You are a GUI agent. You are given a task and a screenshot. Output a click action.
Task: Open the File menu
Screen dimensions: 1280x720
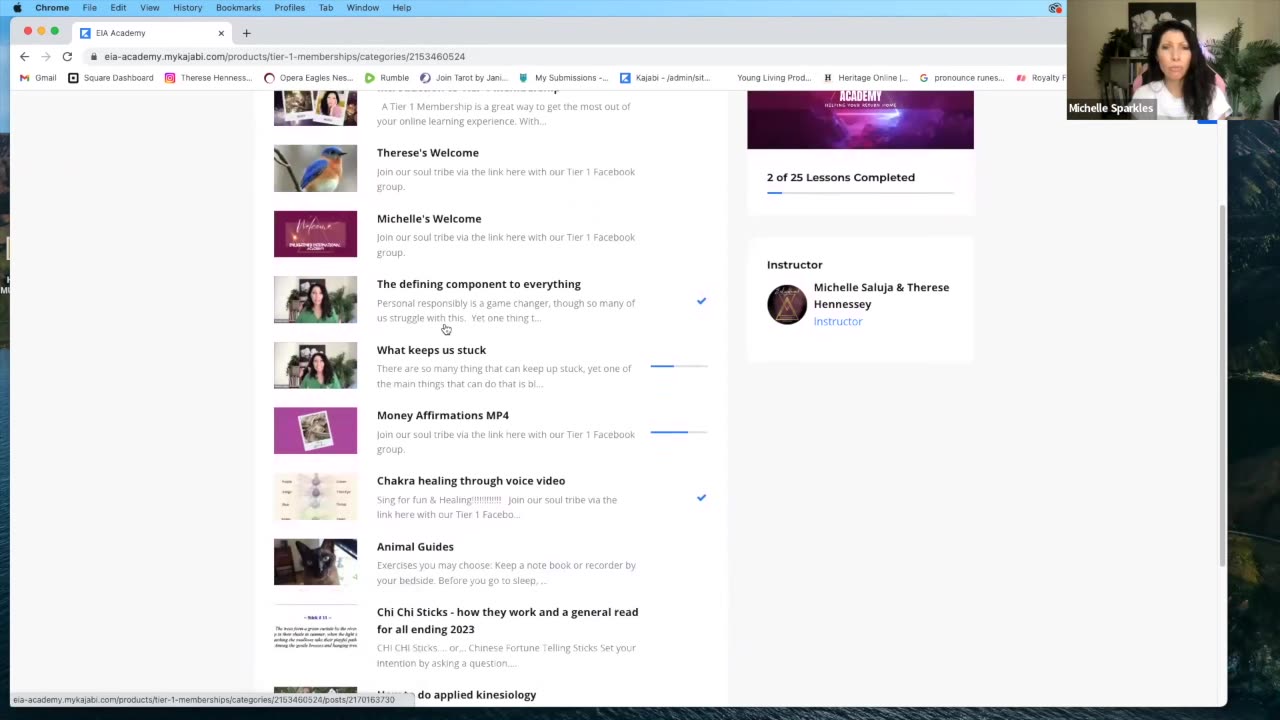(89, 8)
